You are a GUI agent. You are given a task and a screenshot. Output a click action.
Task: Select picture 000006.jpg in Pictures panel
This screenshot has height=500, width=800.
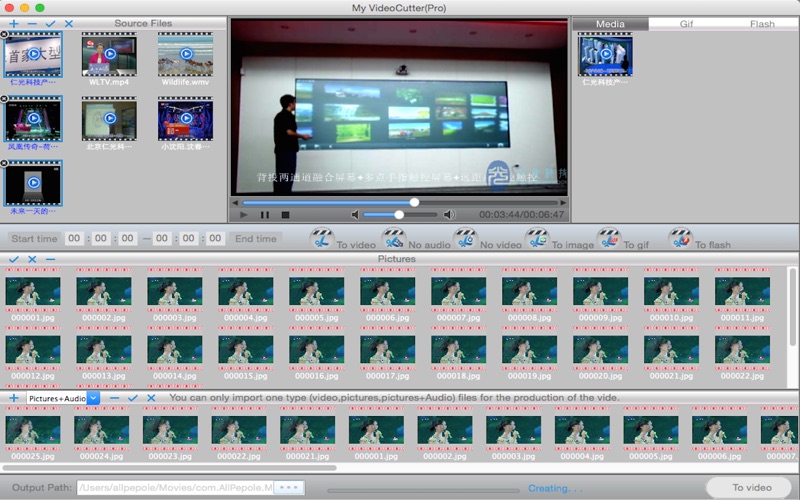(x=387, y=292)
